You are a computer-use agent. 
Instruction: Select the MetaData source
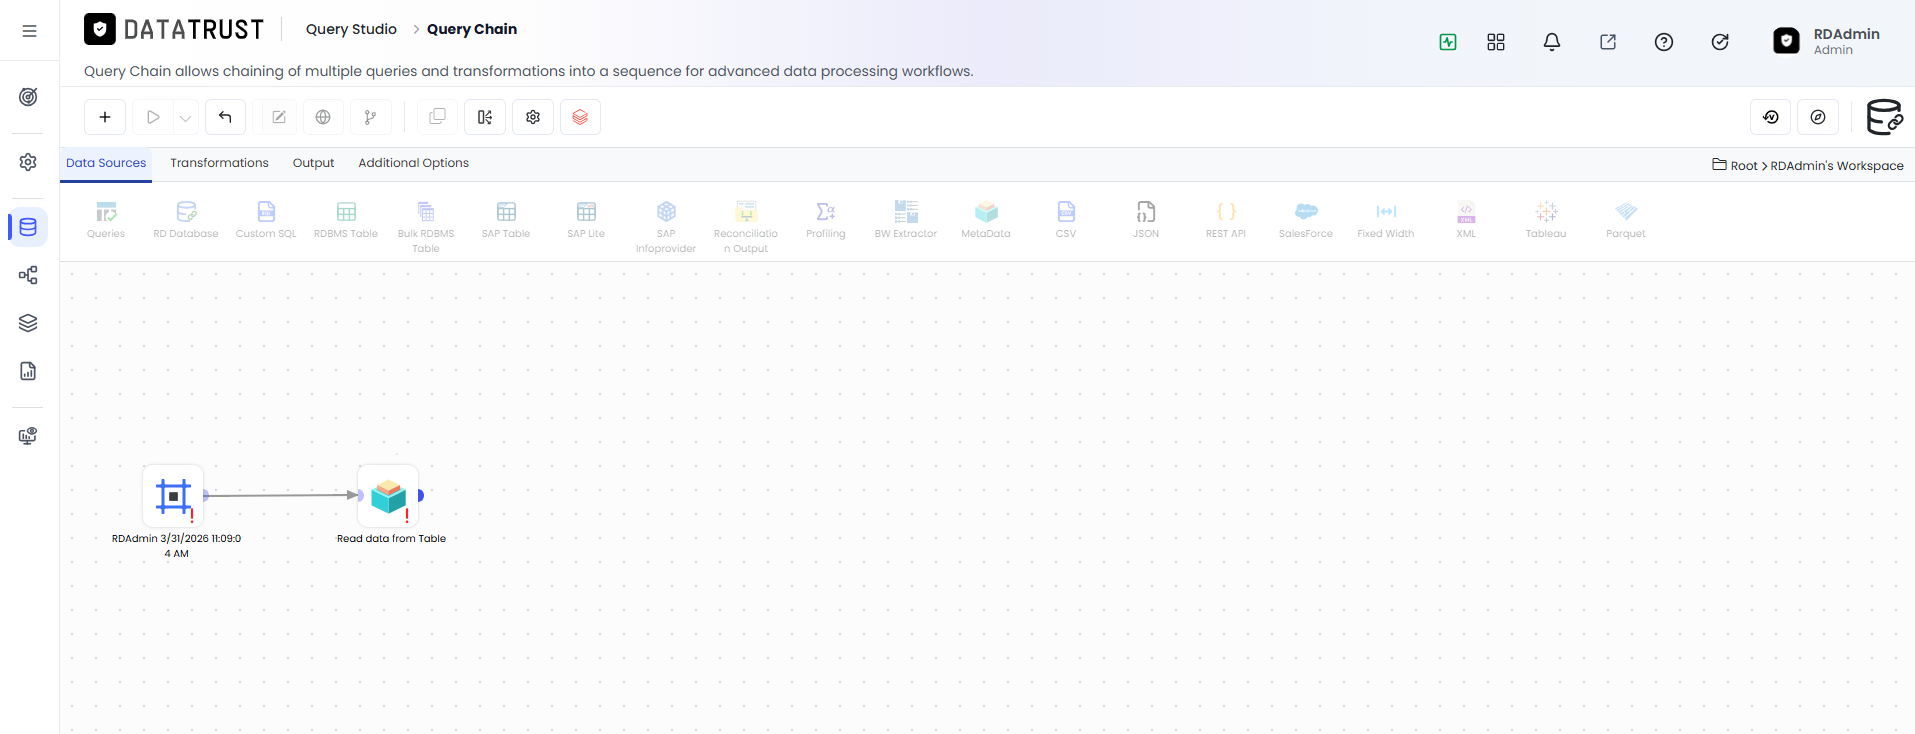986,220
